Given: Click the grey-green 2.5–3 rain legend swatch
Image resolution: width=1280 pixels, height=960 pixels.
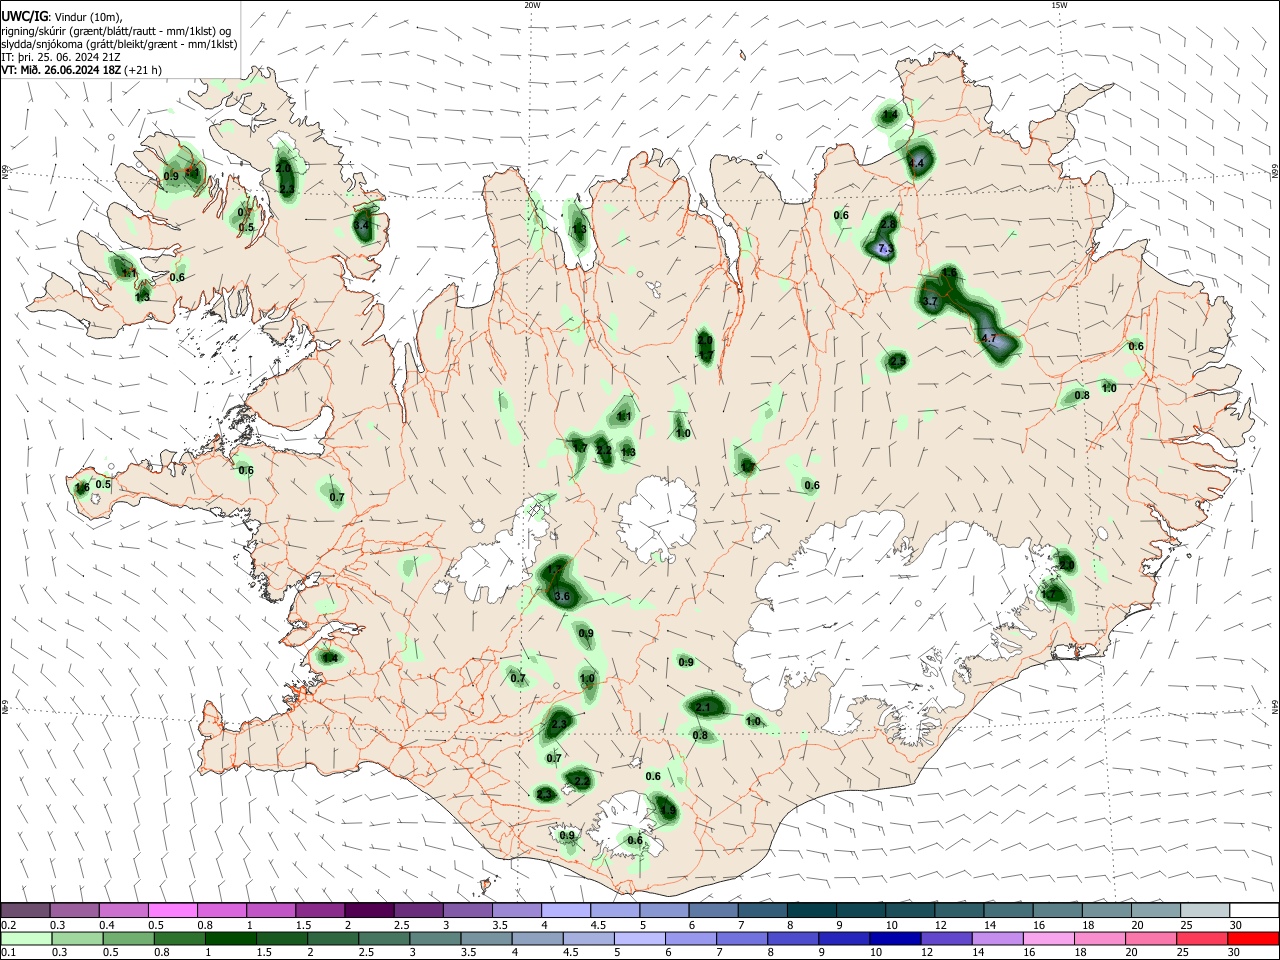Looking at the screenshot, I should (x=383, y=938).
